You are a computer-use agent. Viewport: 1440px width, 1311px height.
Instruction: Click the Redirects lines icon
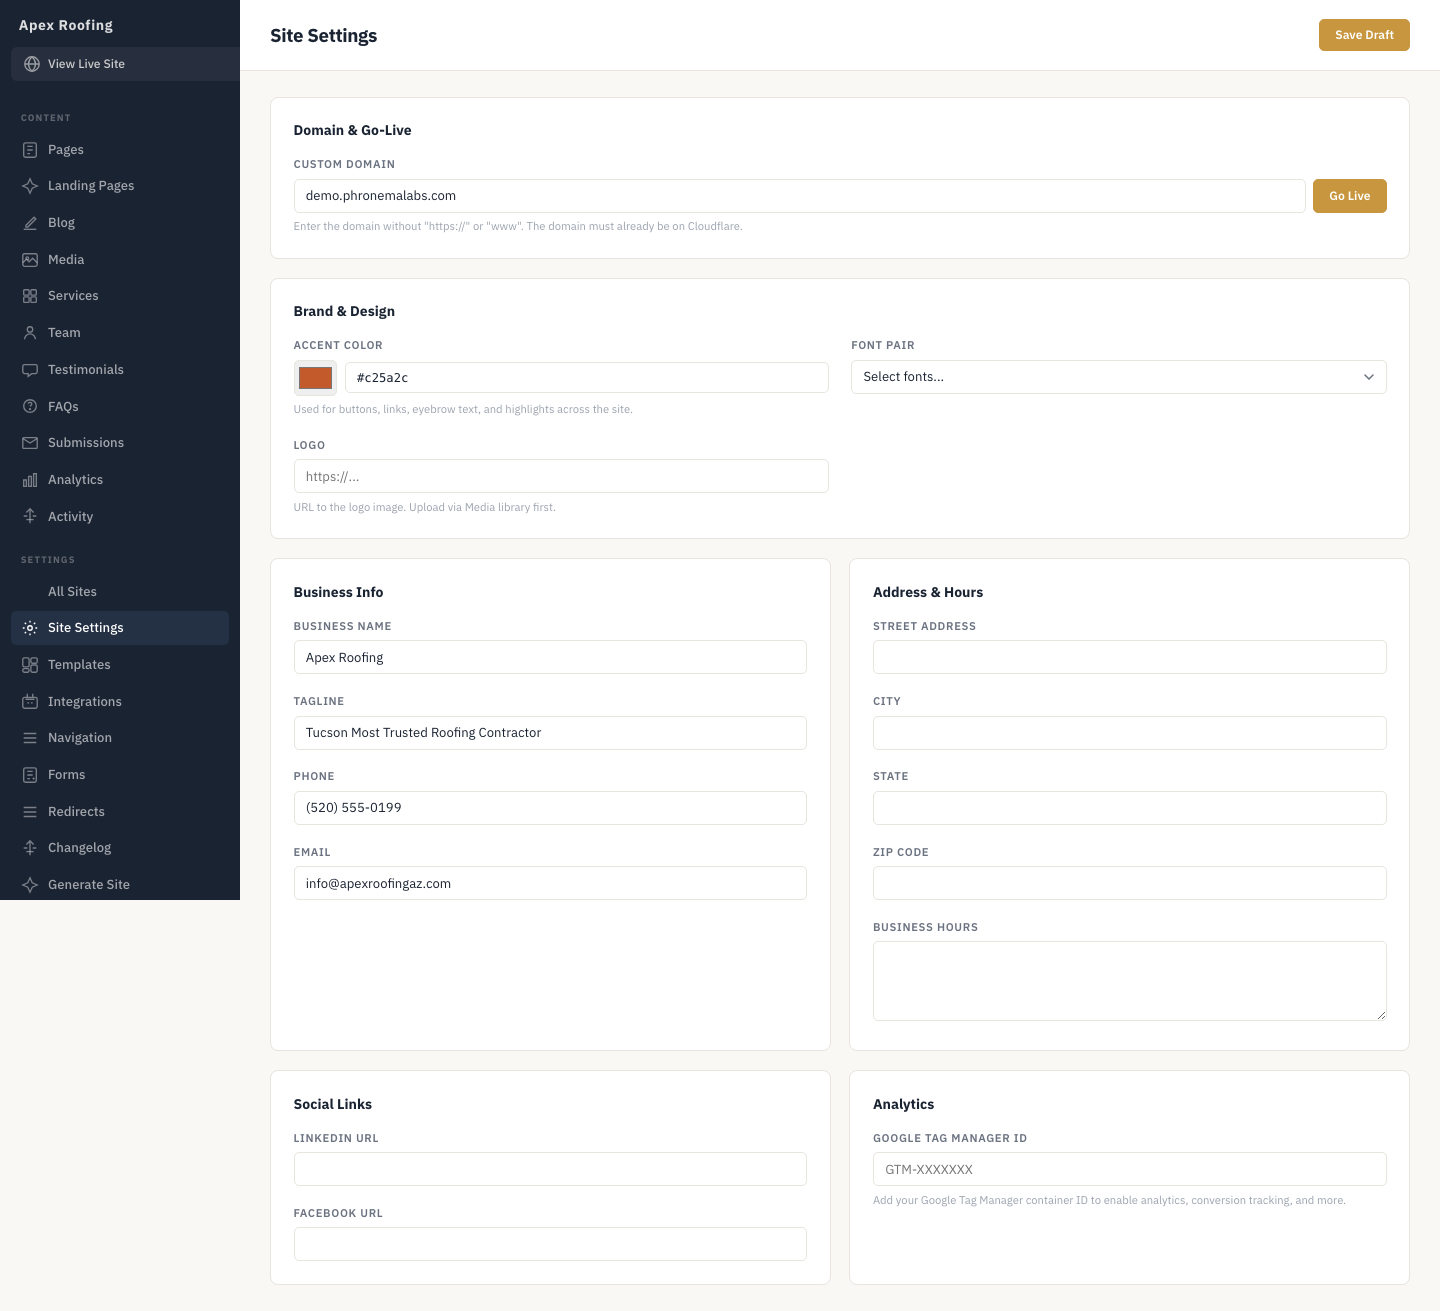[30, 812]
